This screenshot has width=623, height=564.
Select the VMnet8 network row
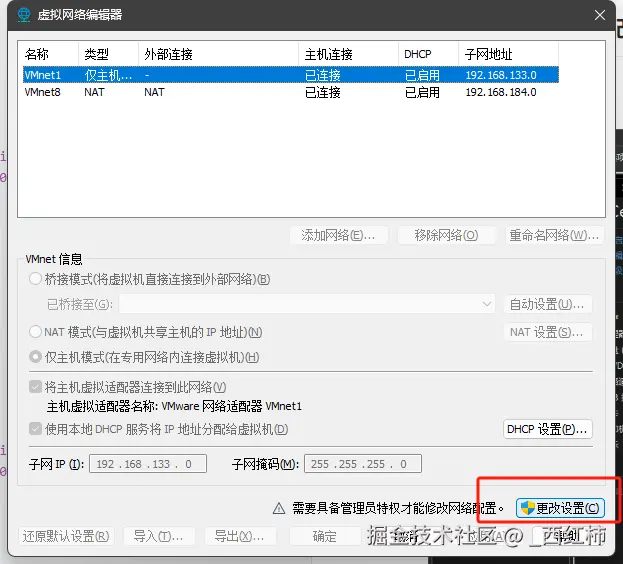(x=291, y=92)
